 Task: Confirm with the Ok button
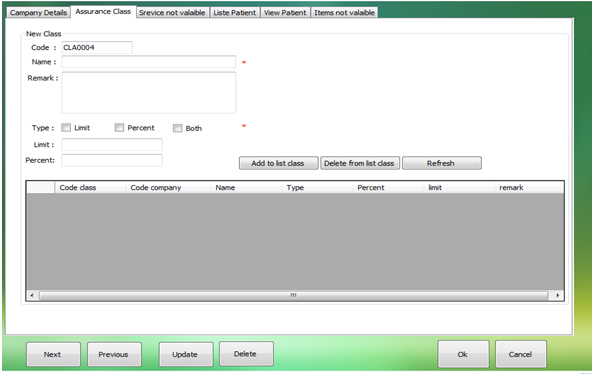click(463, 354)
